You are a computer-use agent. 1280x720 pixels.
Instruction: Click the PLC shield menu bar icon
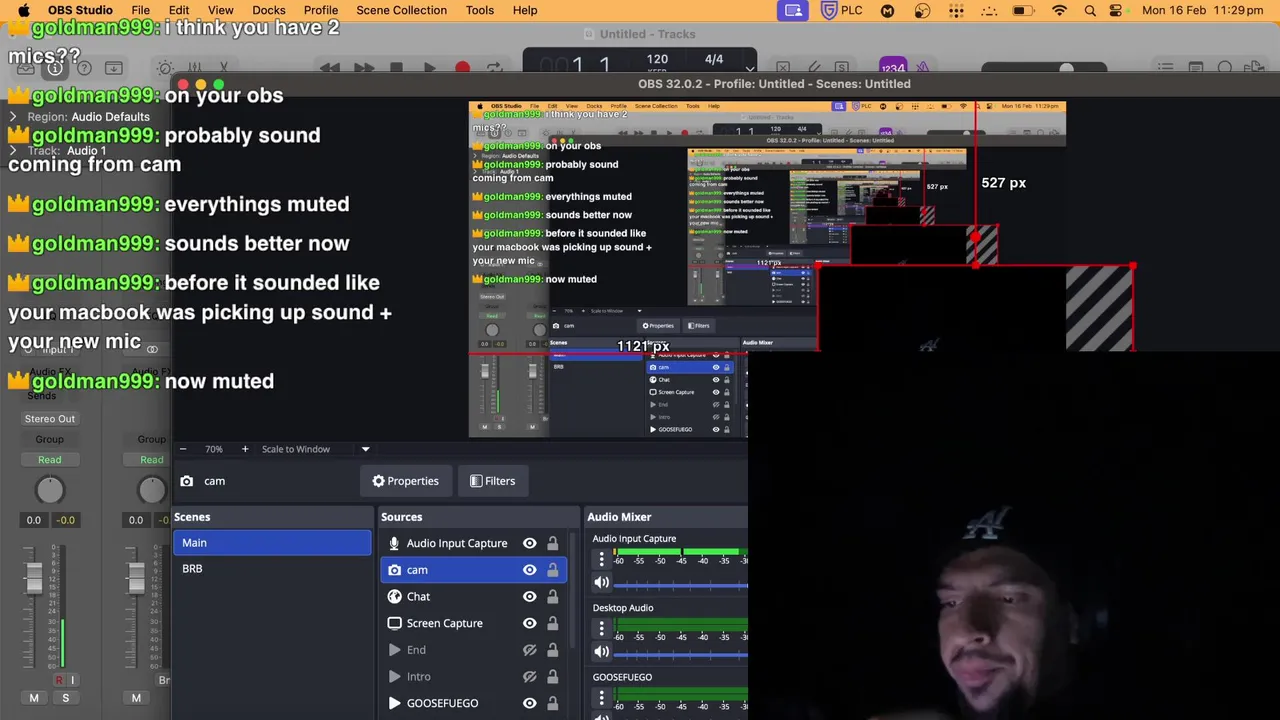[x=829, y=10]
